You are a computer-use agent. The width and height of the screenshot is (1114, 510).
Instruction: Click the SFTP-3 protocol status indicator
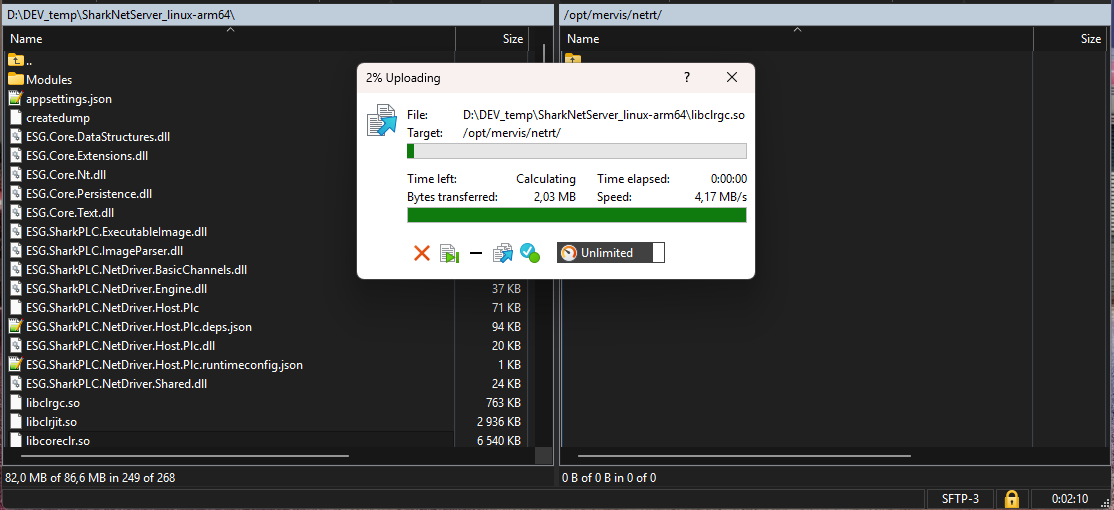961,498
